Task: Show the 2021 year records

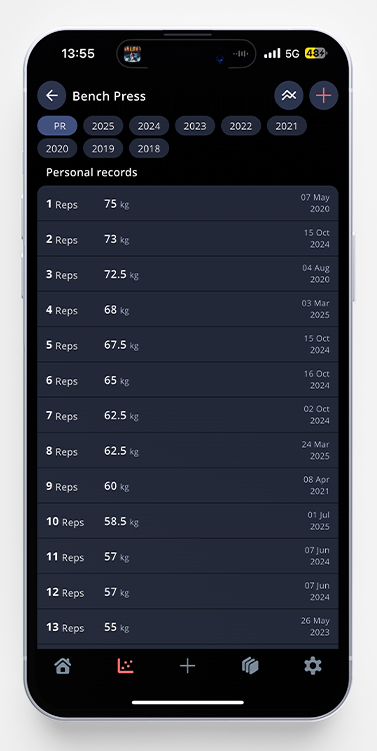Action: [286, 126]
